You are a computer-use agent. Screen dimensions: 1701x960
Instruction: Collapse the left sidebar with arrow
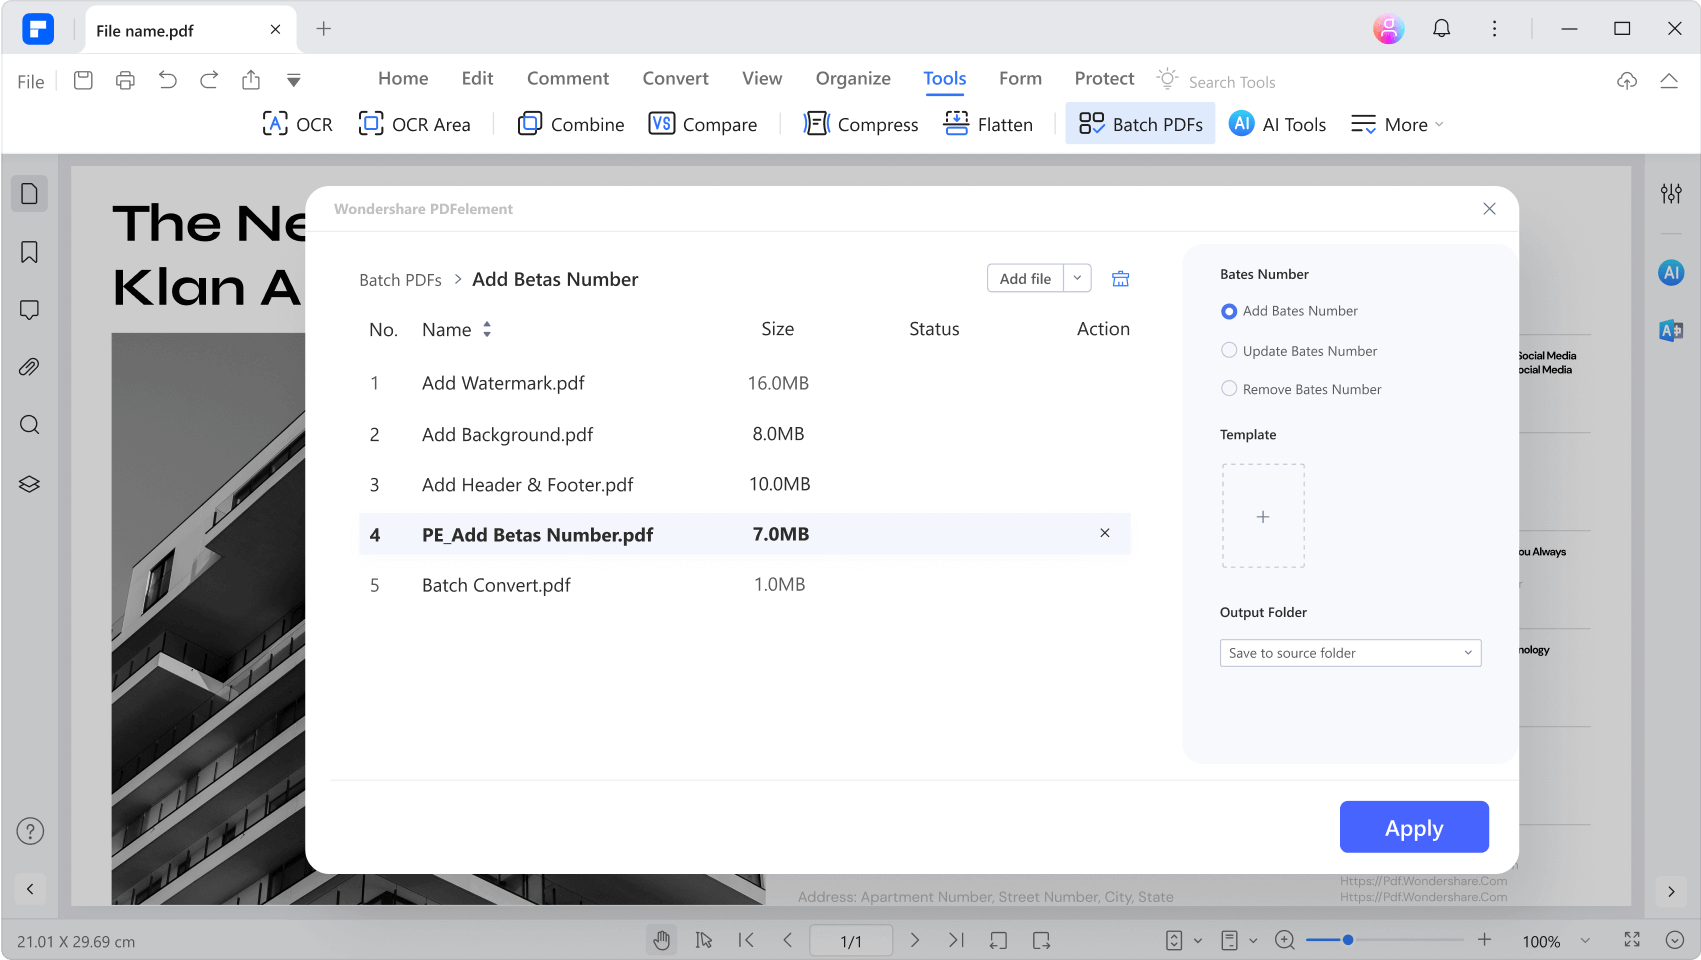coord(30,889)
